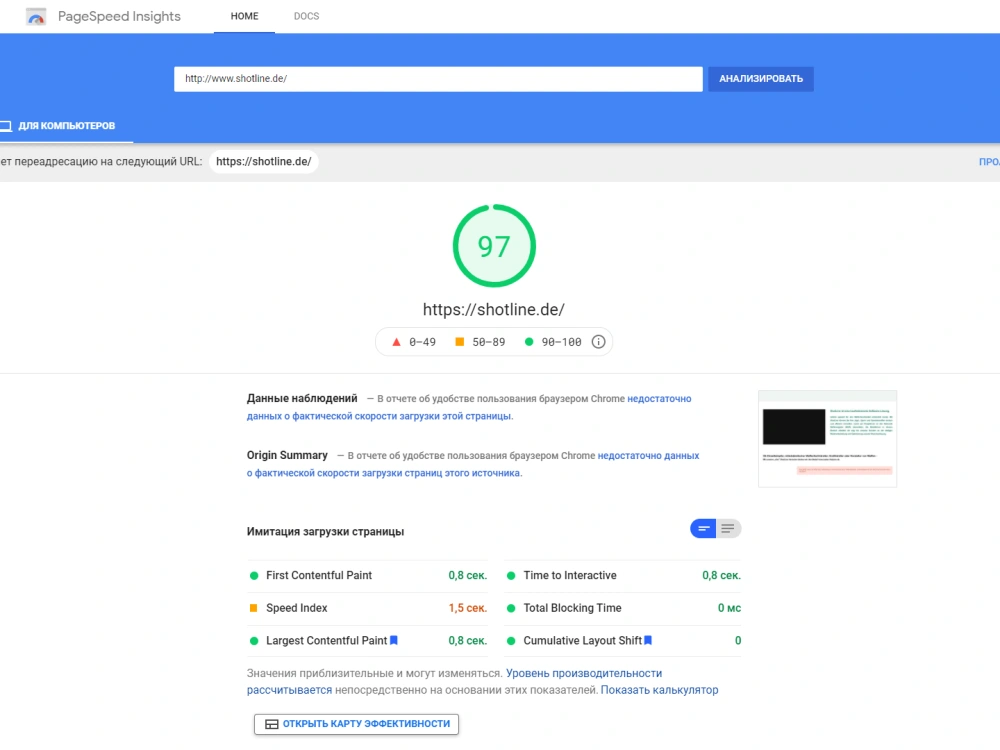Viewport: 1000px width, 750px height.
Task: Click the АНАЛИЗИРОВАТЬ button
Action: [761, 79]
